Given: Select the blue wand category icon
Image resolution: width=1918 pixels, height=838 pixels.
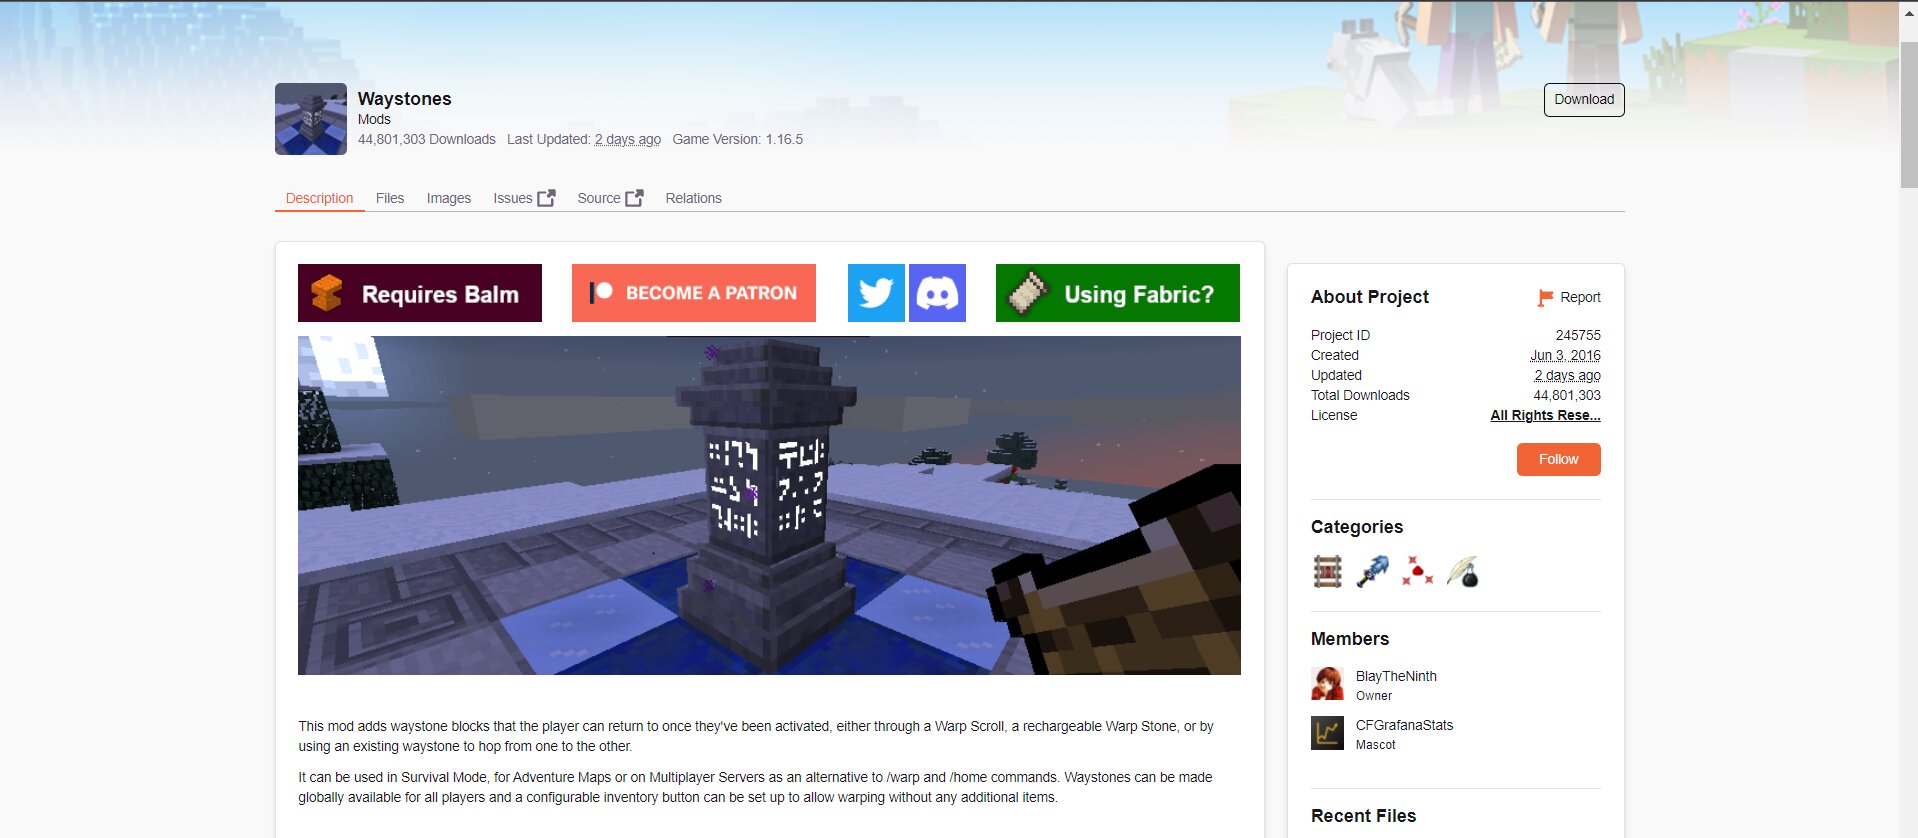Looking at the screenshot, I should point(1373,572).
